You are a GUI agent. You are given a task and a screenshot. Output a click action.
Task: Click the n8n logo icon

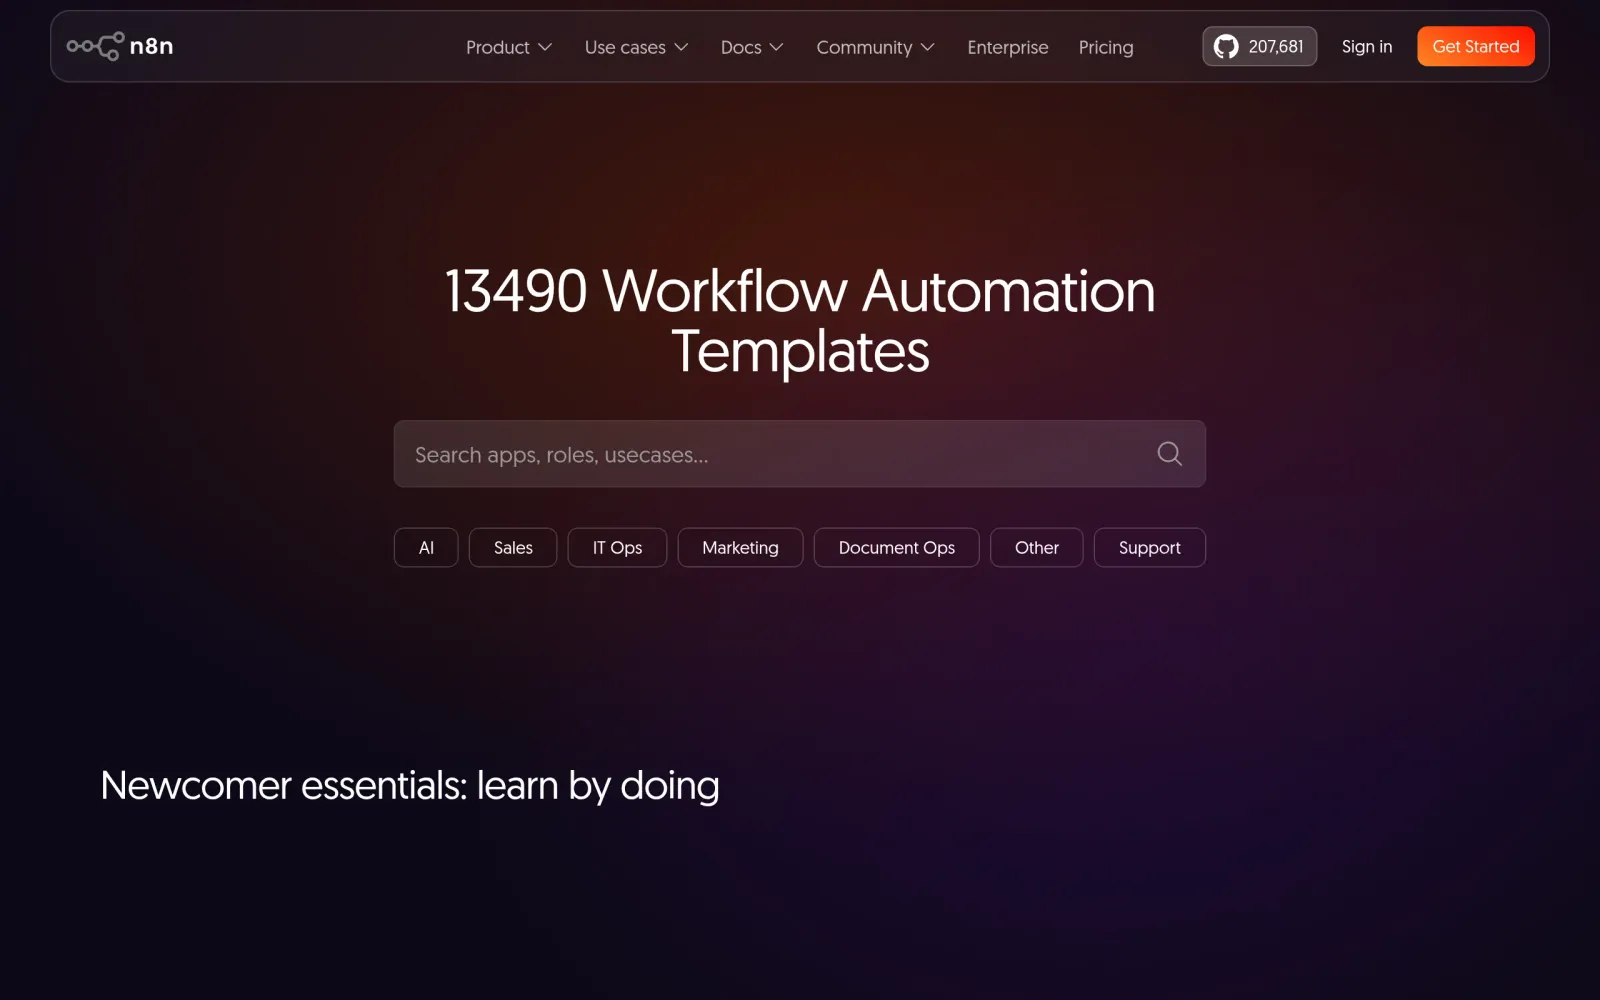[95, 46]
